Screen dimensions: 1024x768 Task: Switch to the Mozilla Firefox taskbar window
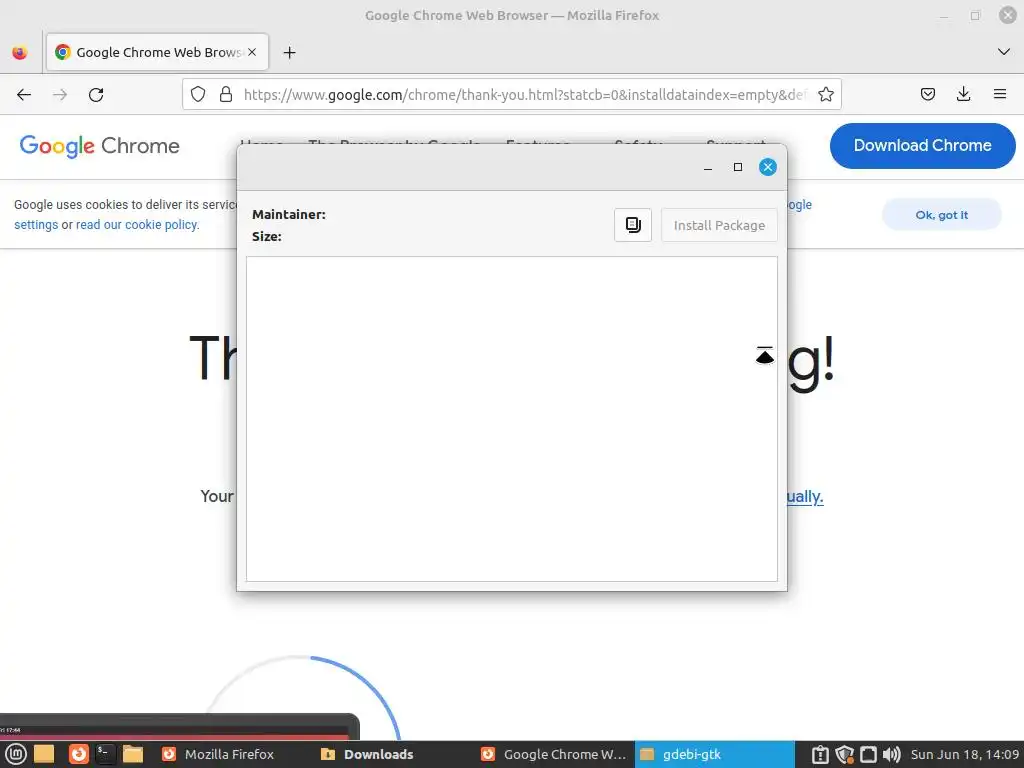pyautogui.click(x=230, y=754)
